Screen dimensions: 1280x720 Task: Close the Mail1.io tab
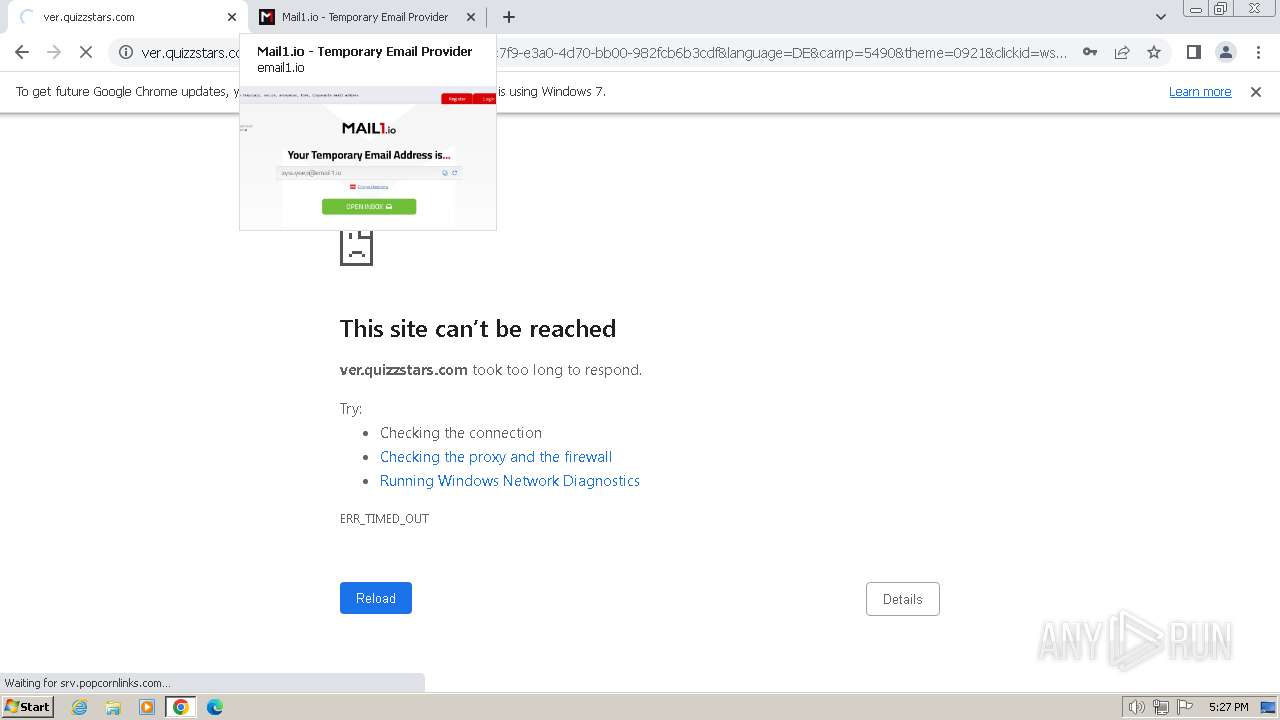pos(471,17)
